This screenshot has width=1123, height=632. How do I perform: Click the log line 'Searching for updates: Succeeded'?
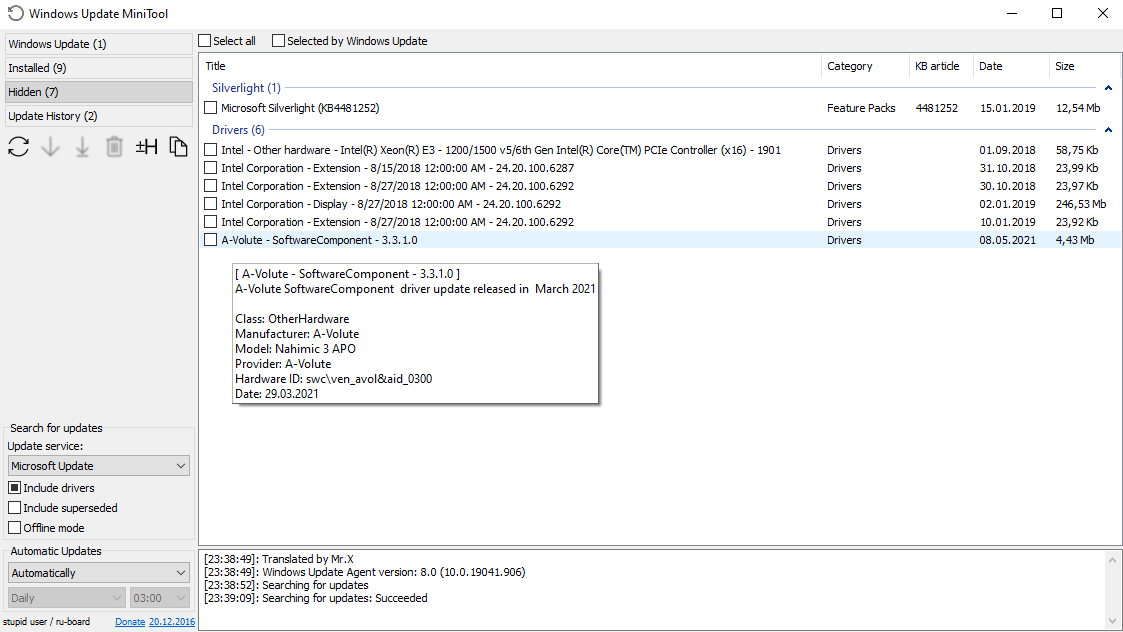[x=316, y=598]
